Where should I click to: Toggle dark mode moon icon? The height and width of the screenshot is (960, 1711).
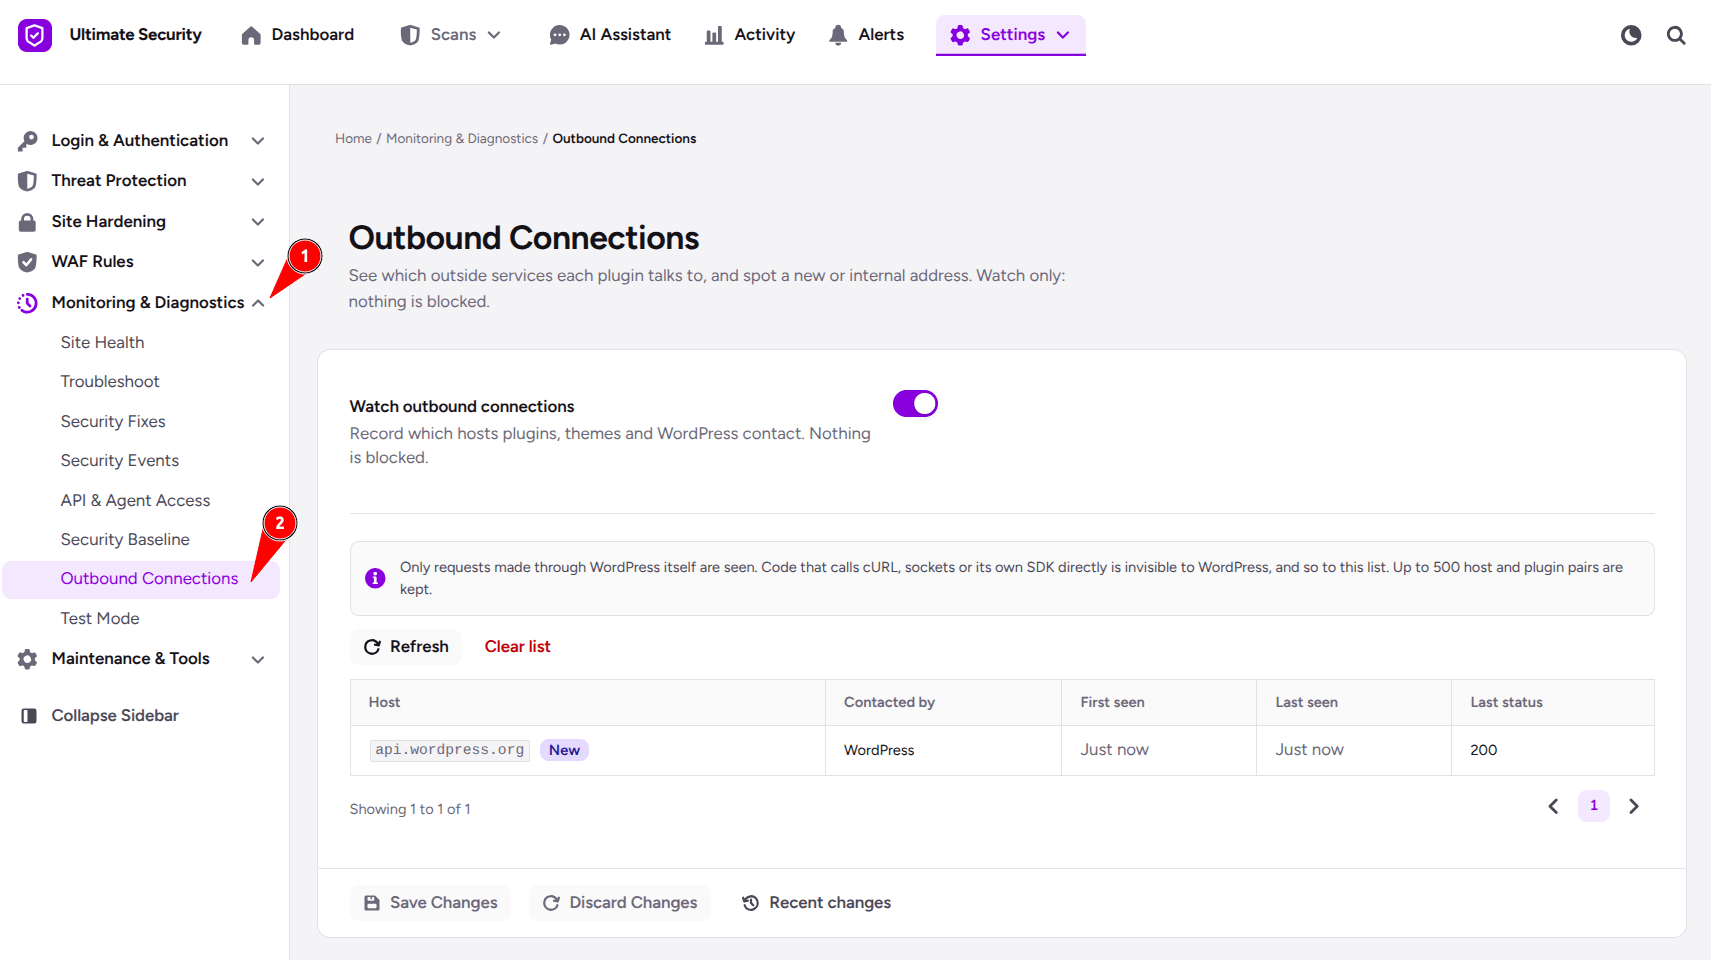1631,35
